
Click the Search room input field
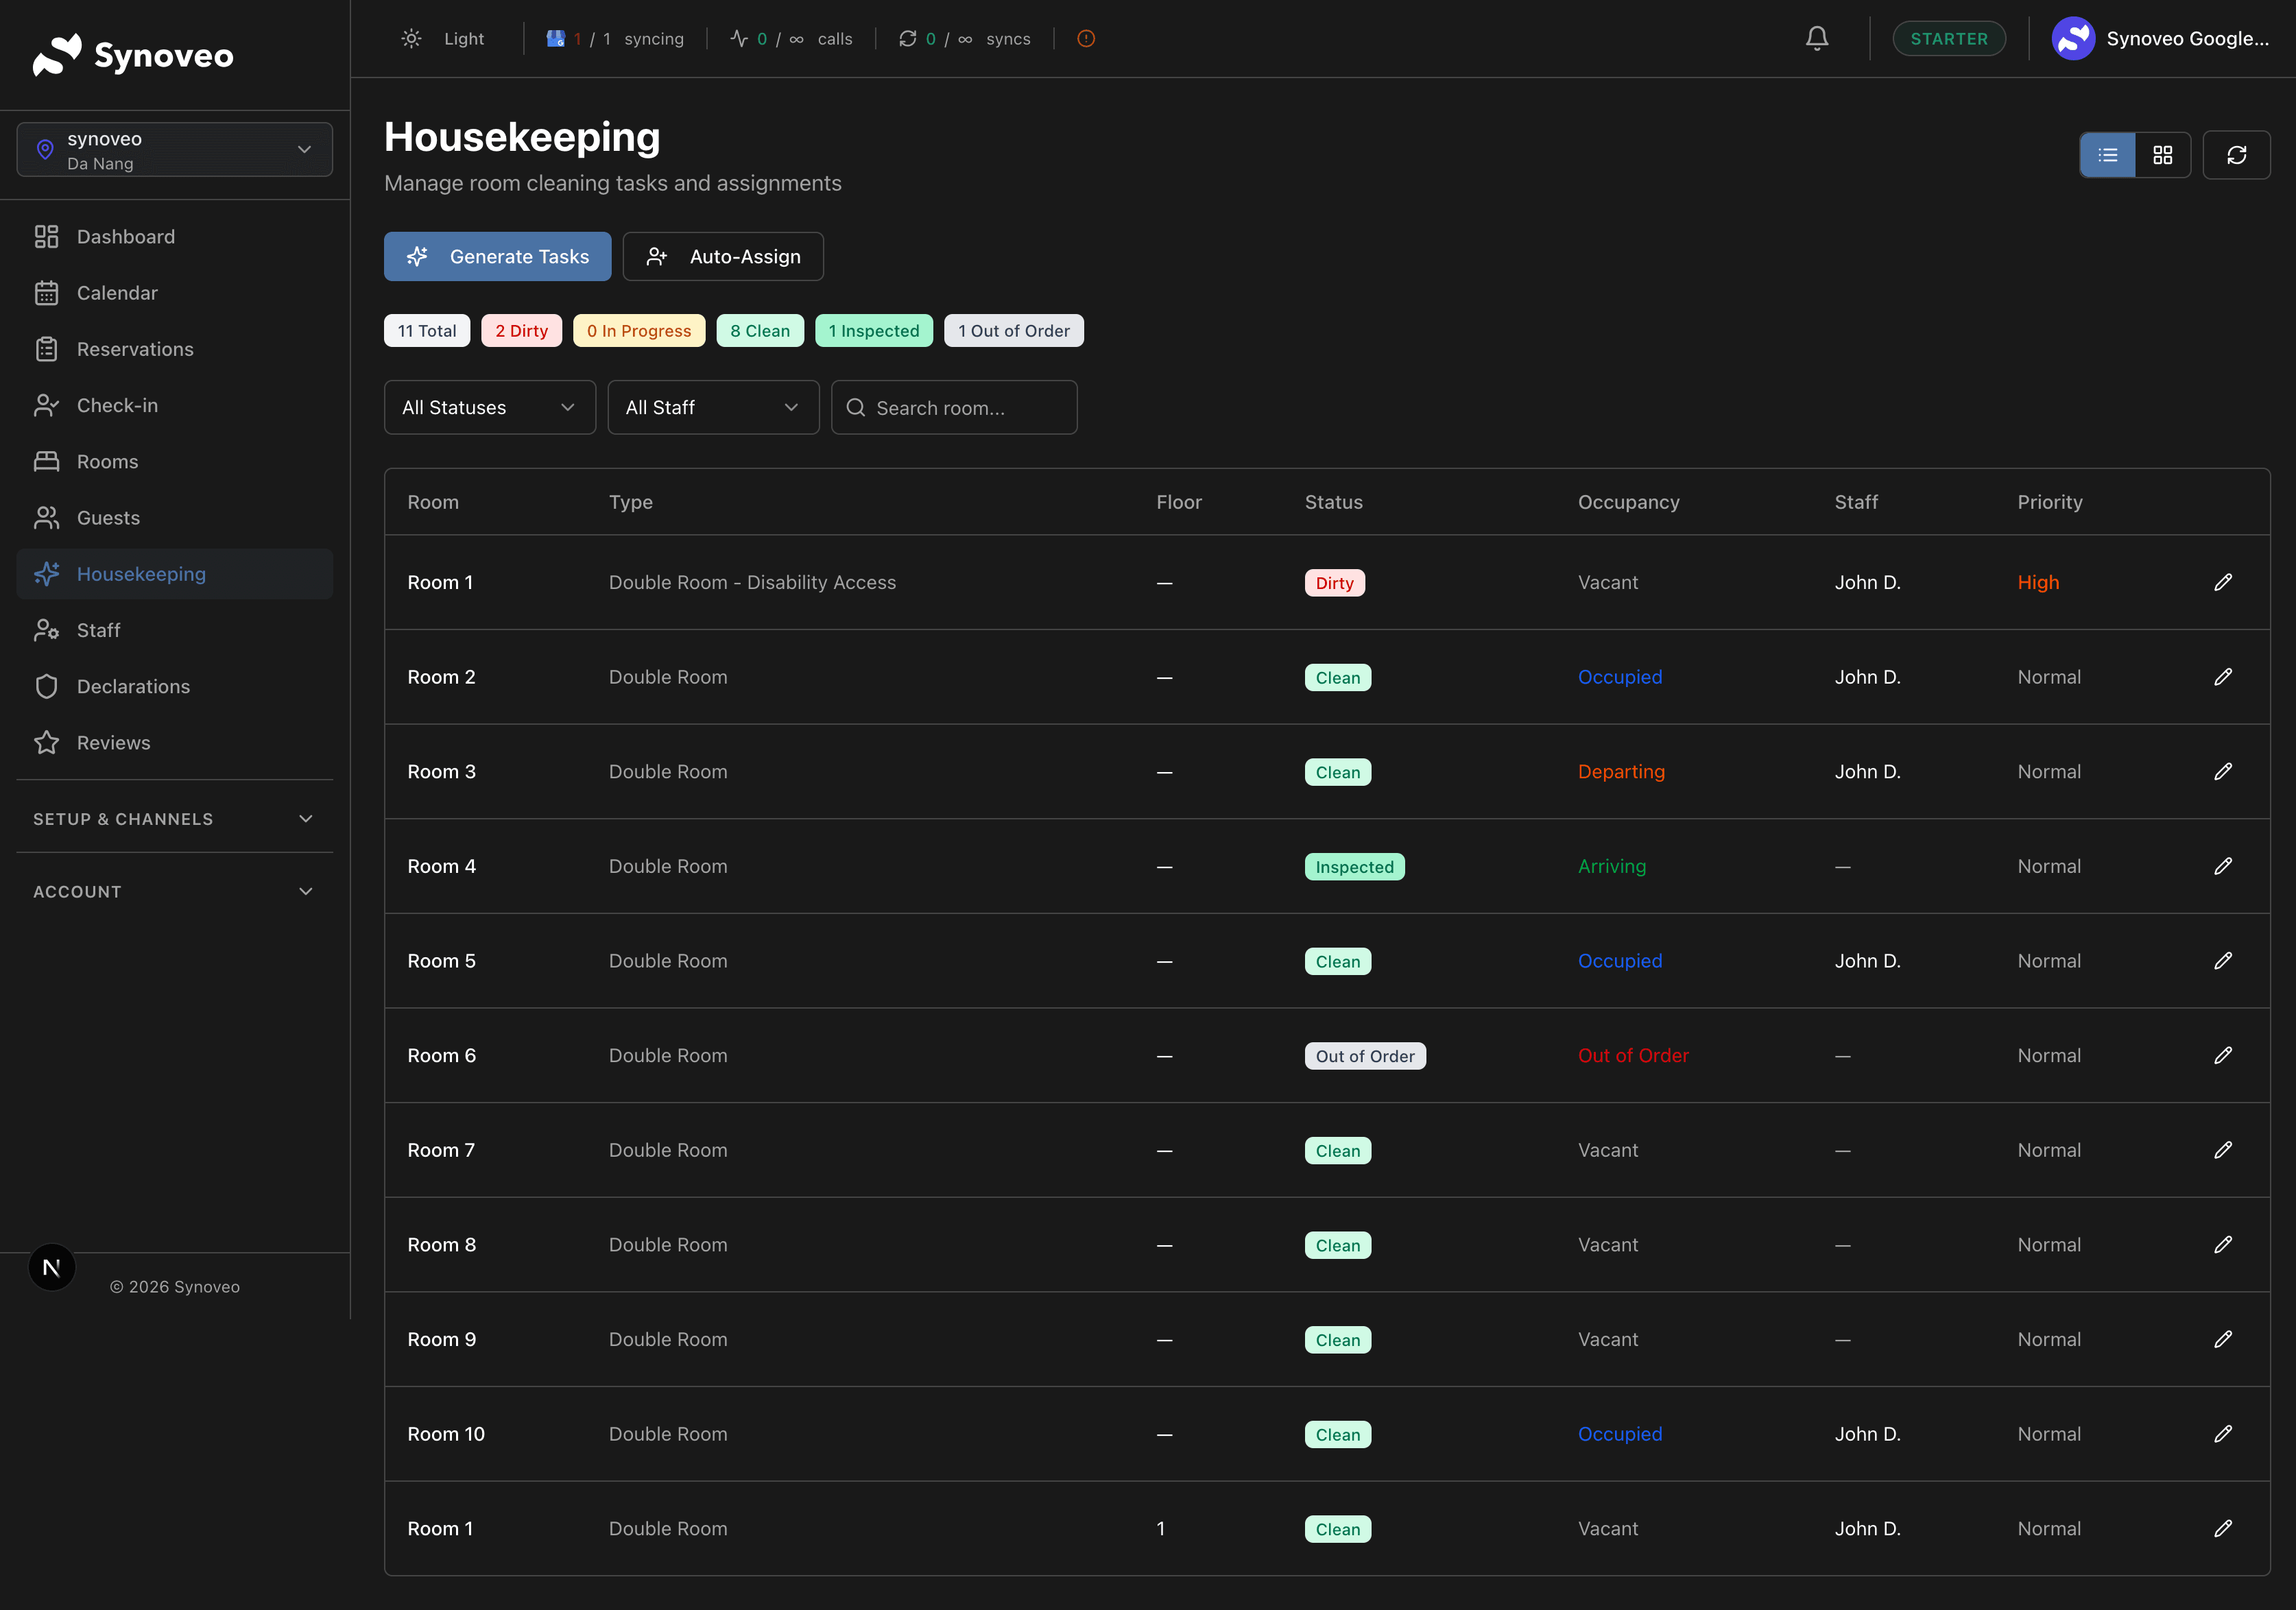click(954, 407)
